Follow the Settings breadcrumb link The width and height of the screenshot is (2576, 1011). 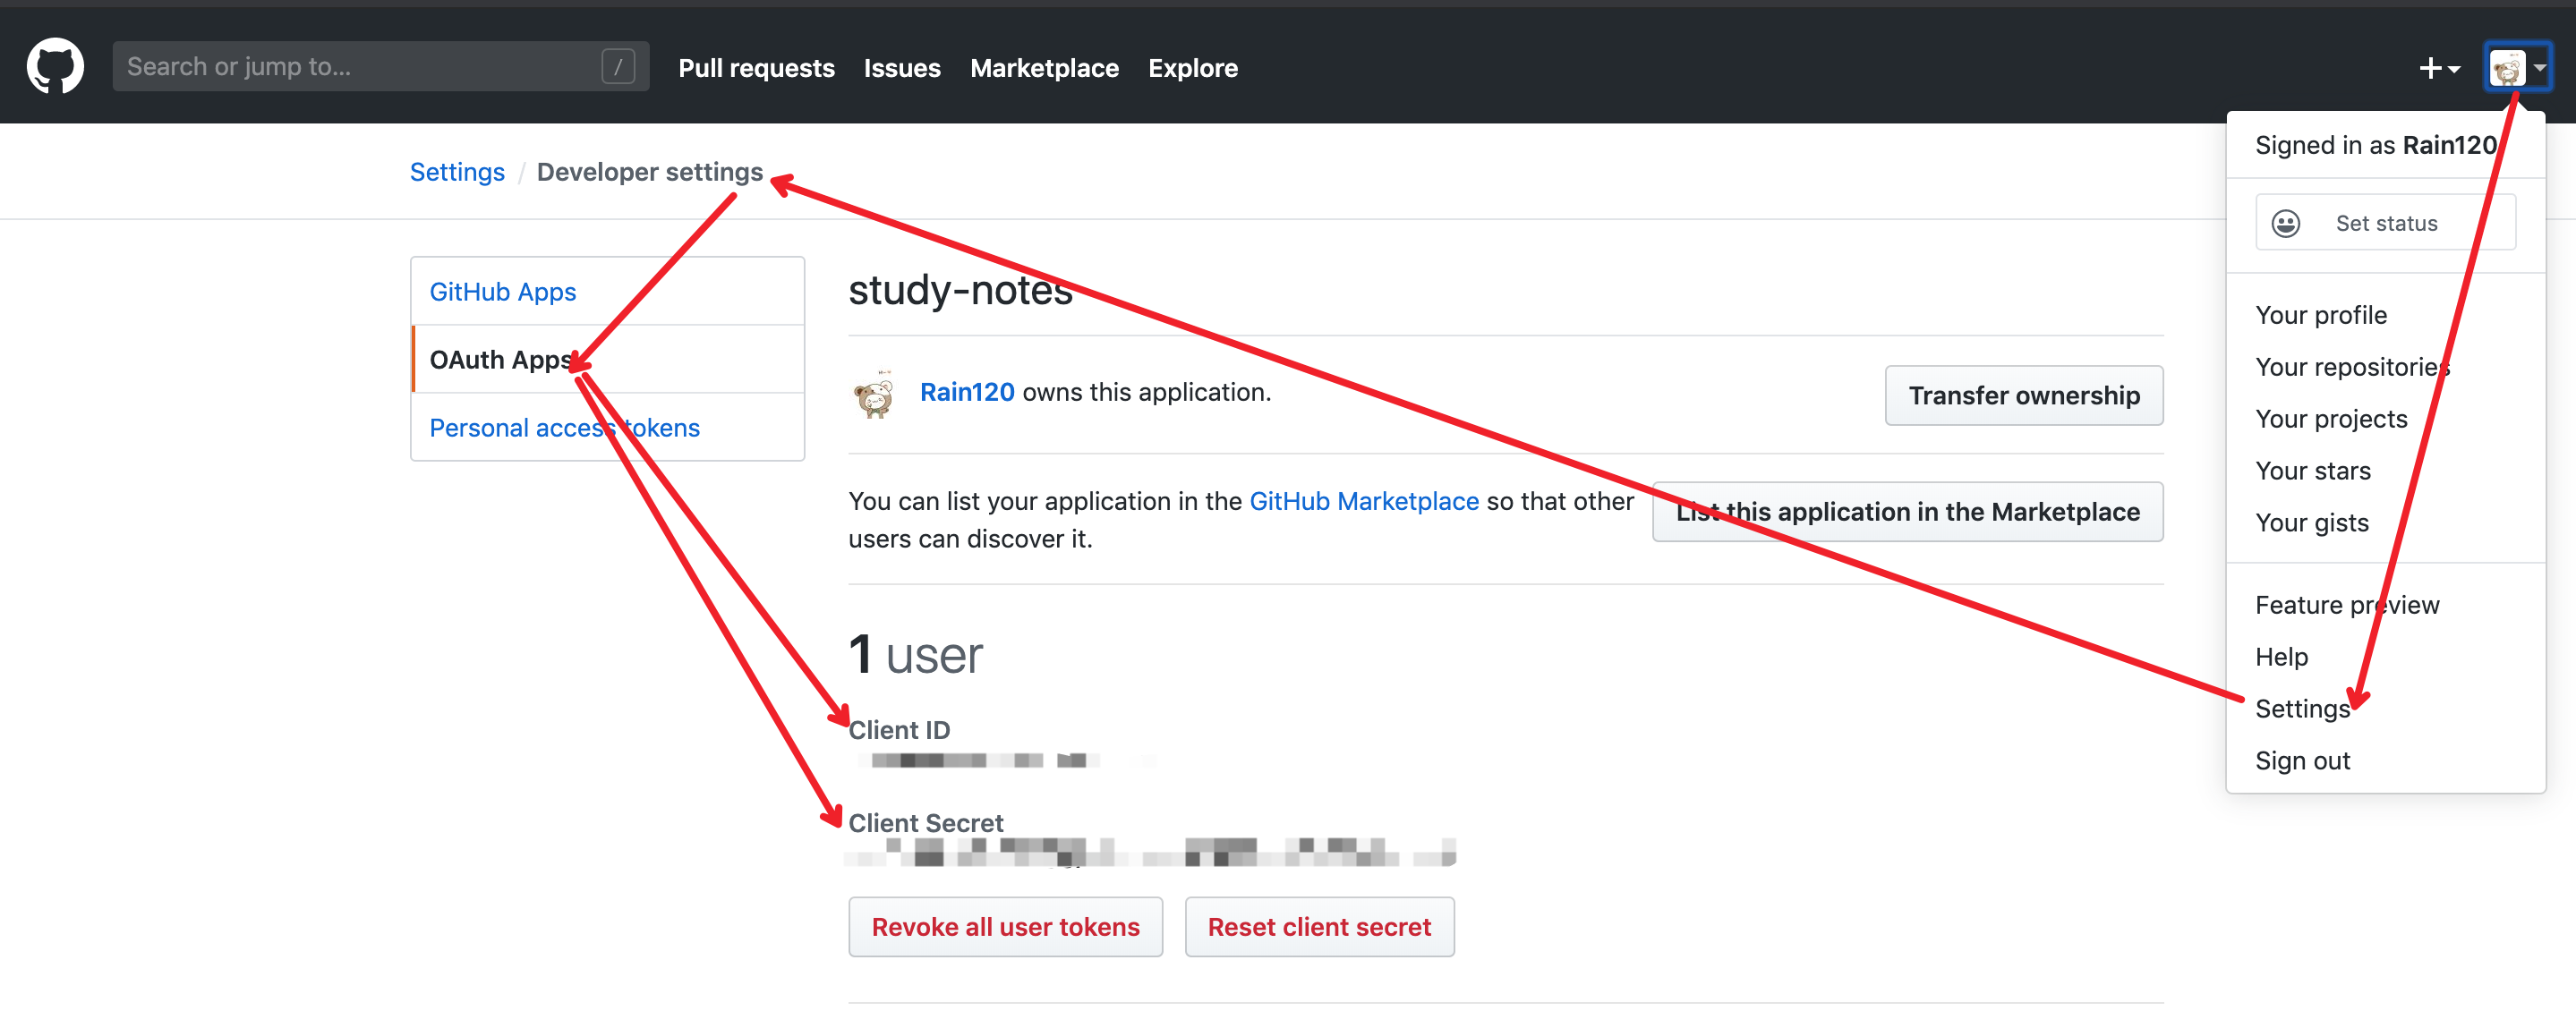pyautogui.click(x=457, y=172)
